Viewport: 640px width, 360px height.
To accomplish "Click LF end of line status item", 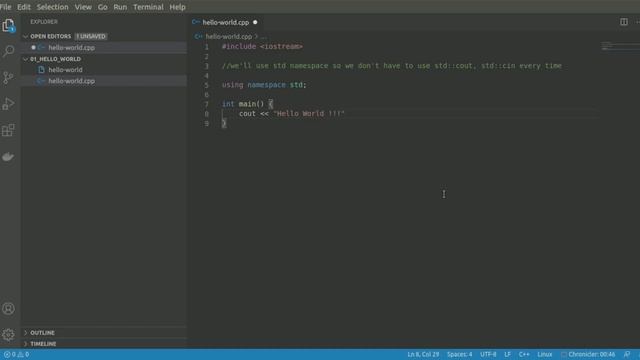I will tap(507, 354).
